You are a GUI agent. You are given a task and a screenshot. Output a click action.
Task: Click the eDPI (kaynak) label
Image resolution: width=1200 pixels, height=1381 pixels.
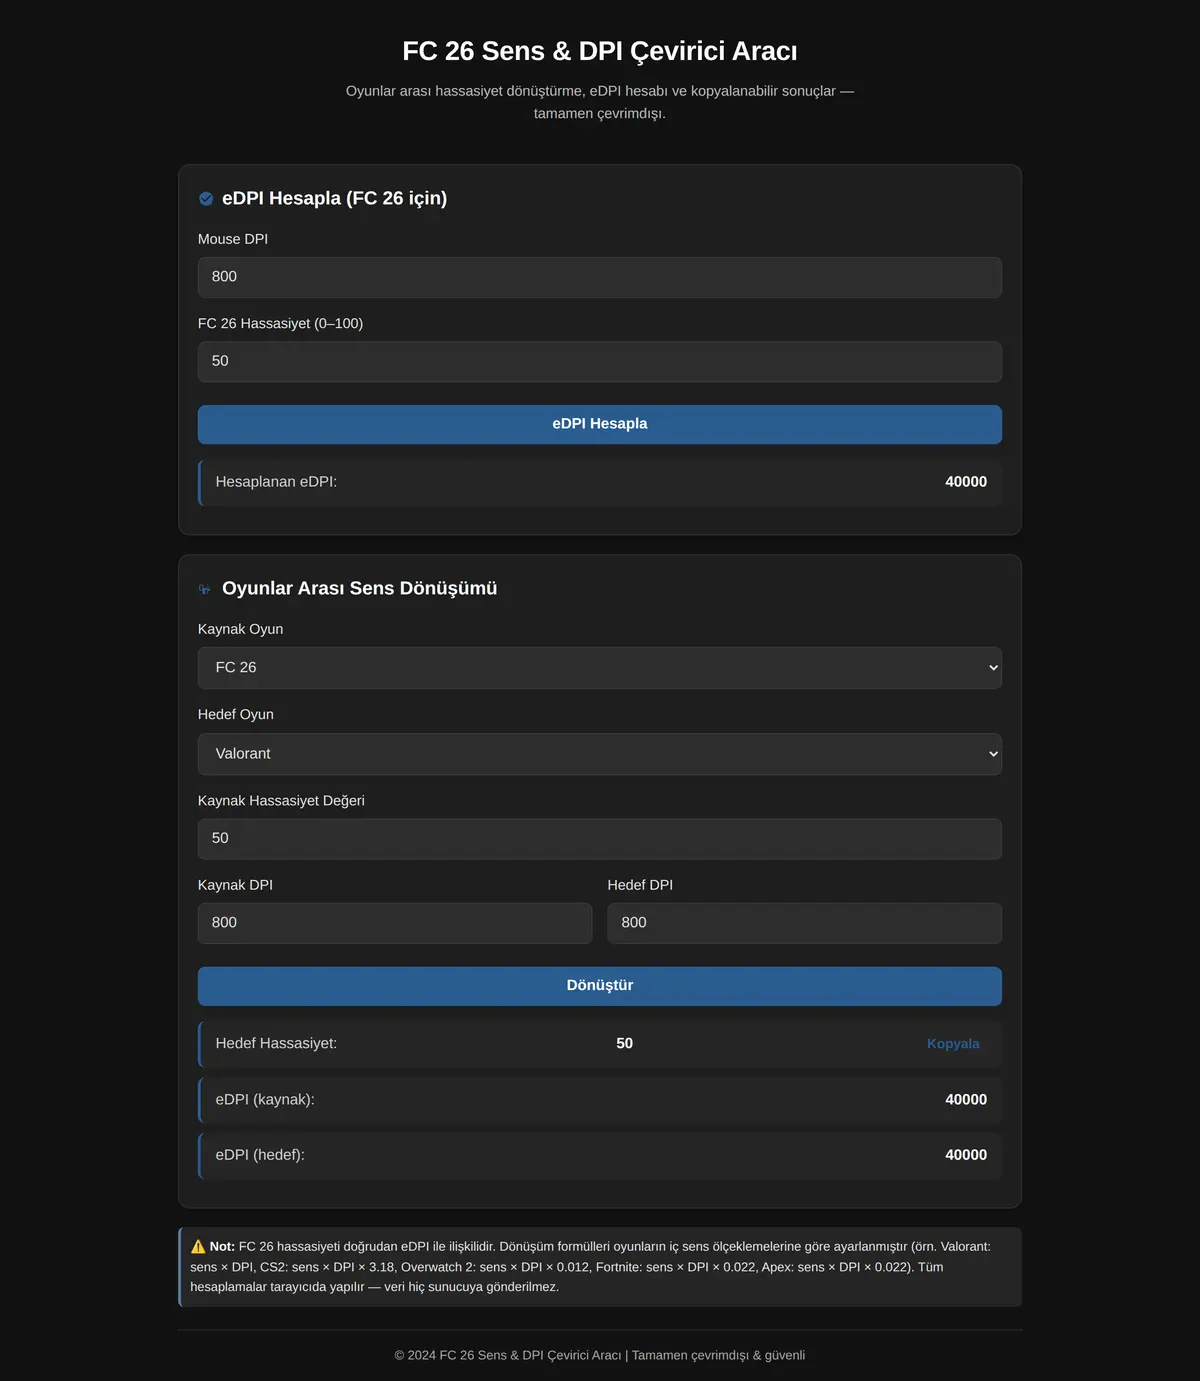click(265, 1100)
